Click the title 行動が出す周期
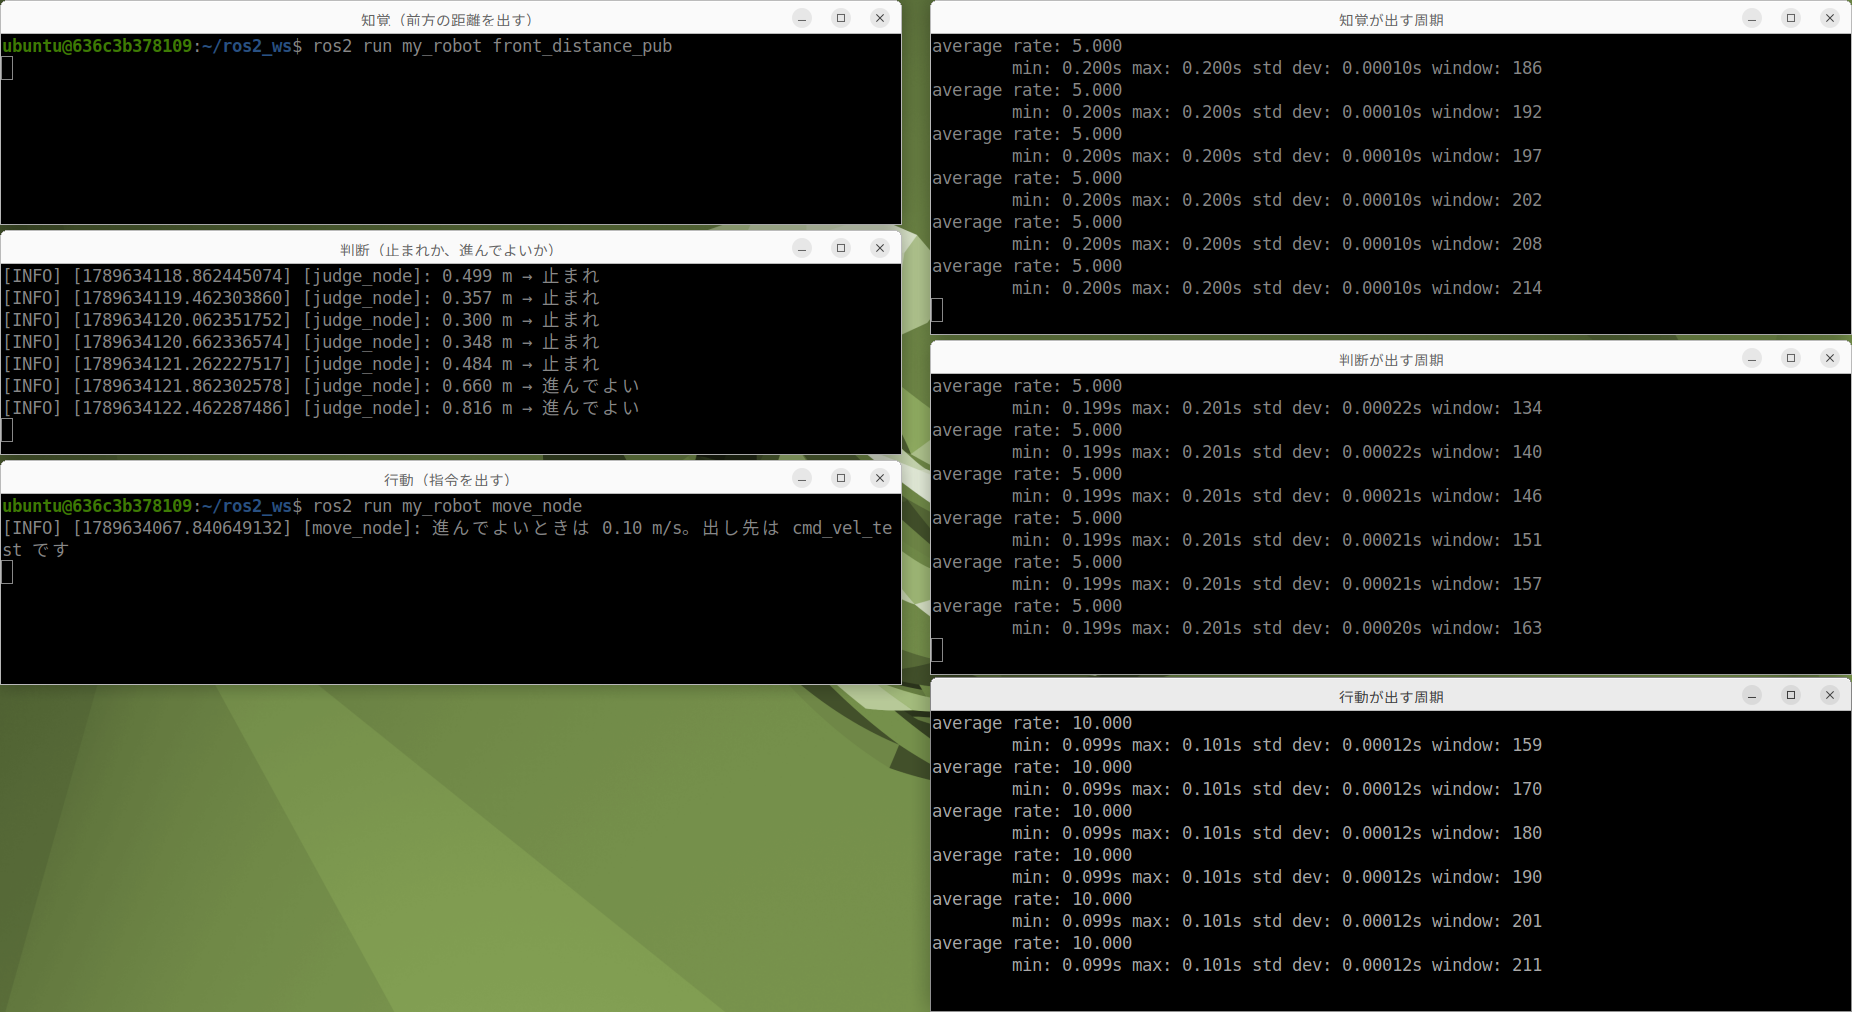This screenshot has width=1852, height=1012. (x=1391, y=697)
